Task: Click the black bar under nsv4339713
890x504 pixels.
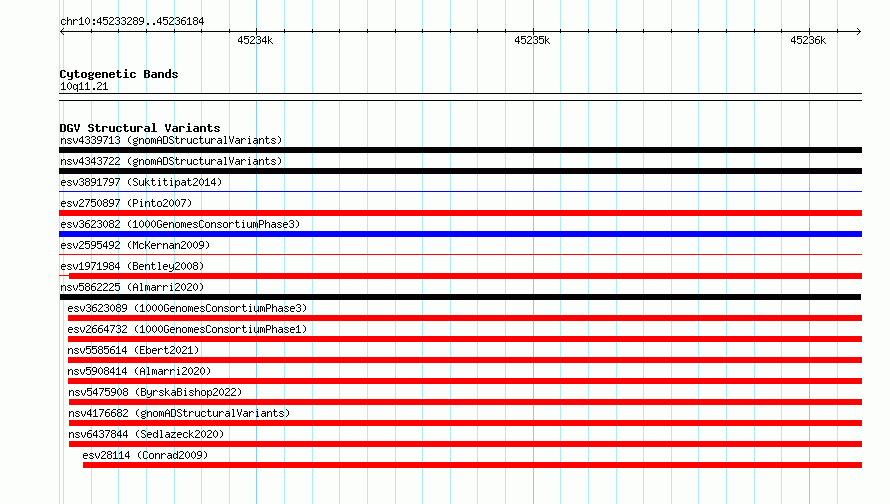Action: point(460,150)
